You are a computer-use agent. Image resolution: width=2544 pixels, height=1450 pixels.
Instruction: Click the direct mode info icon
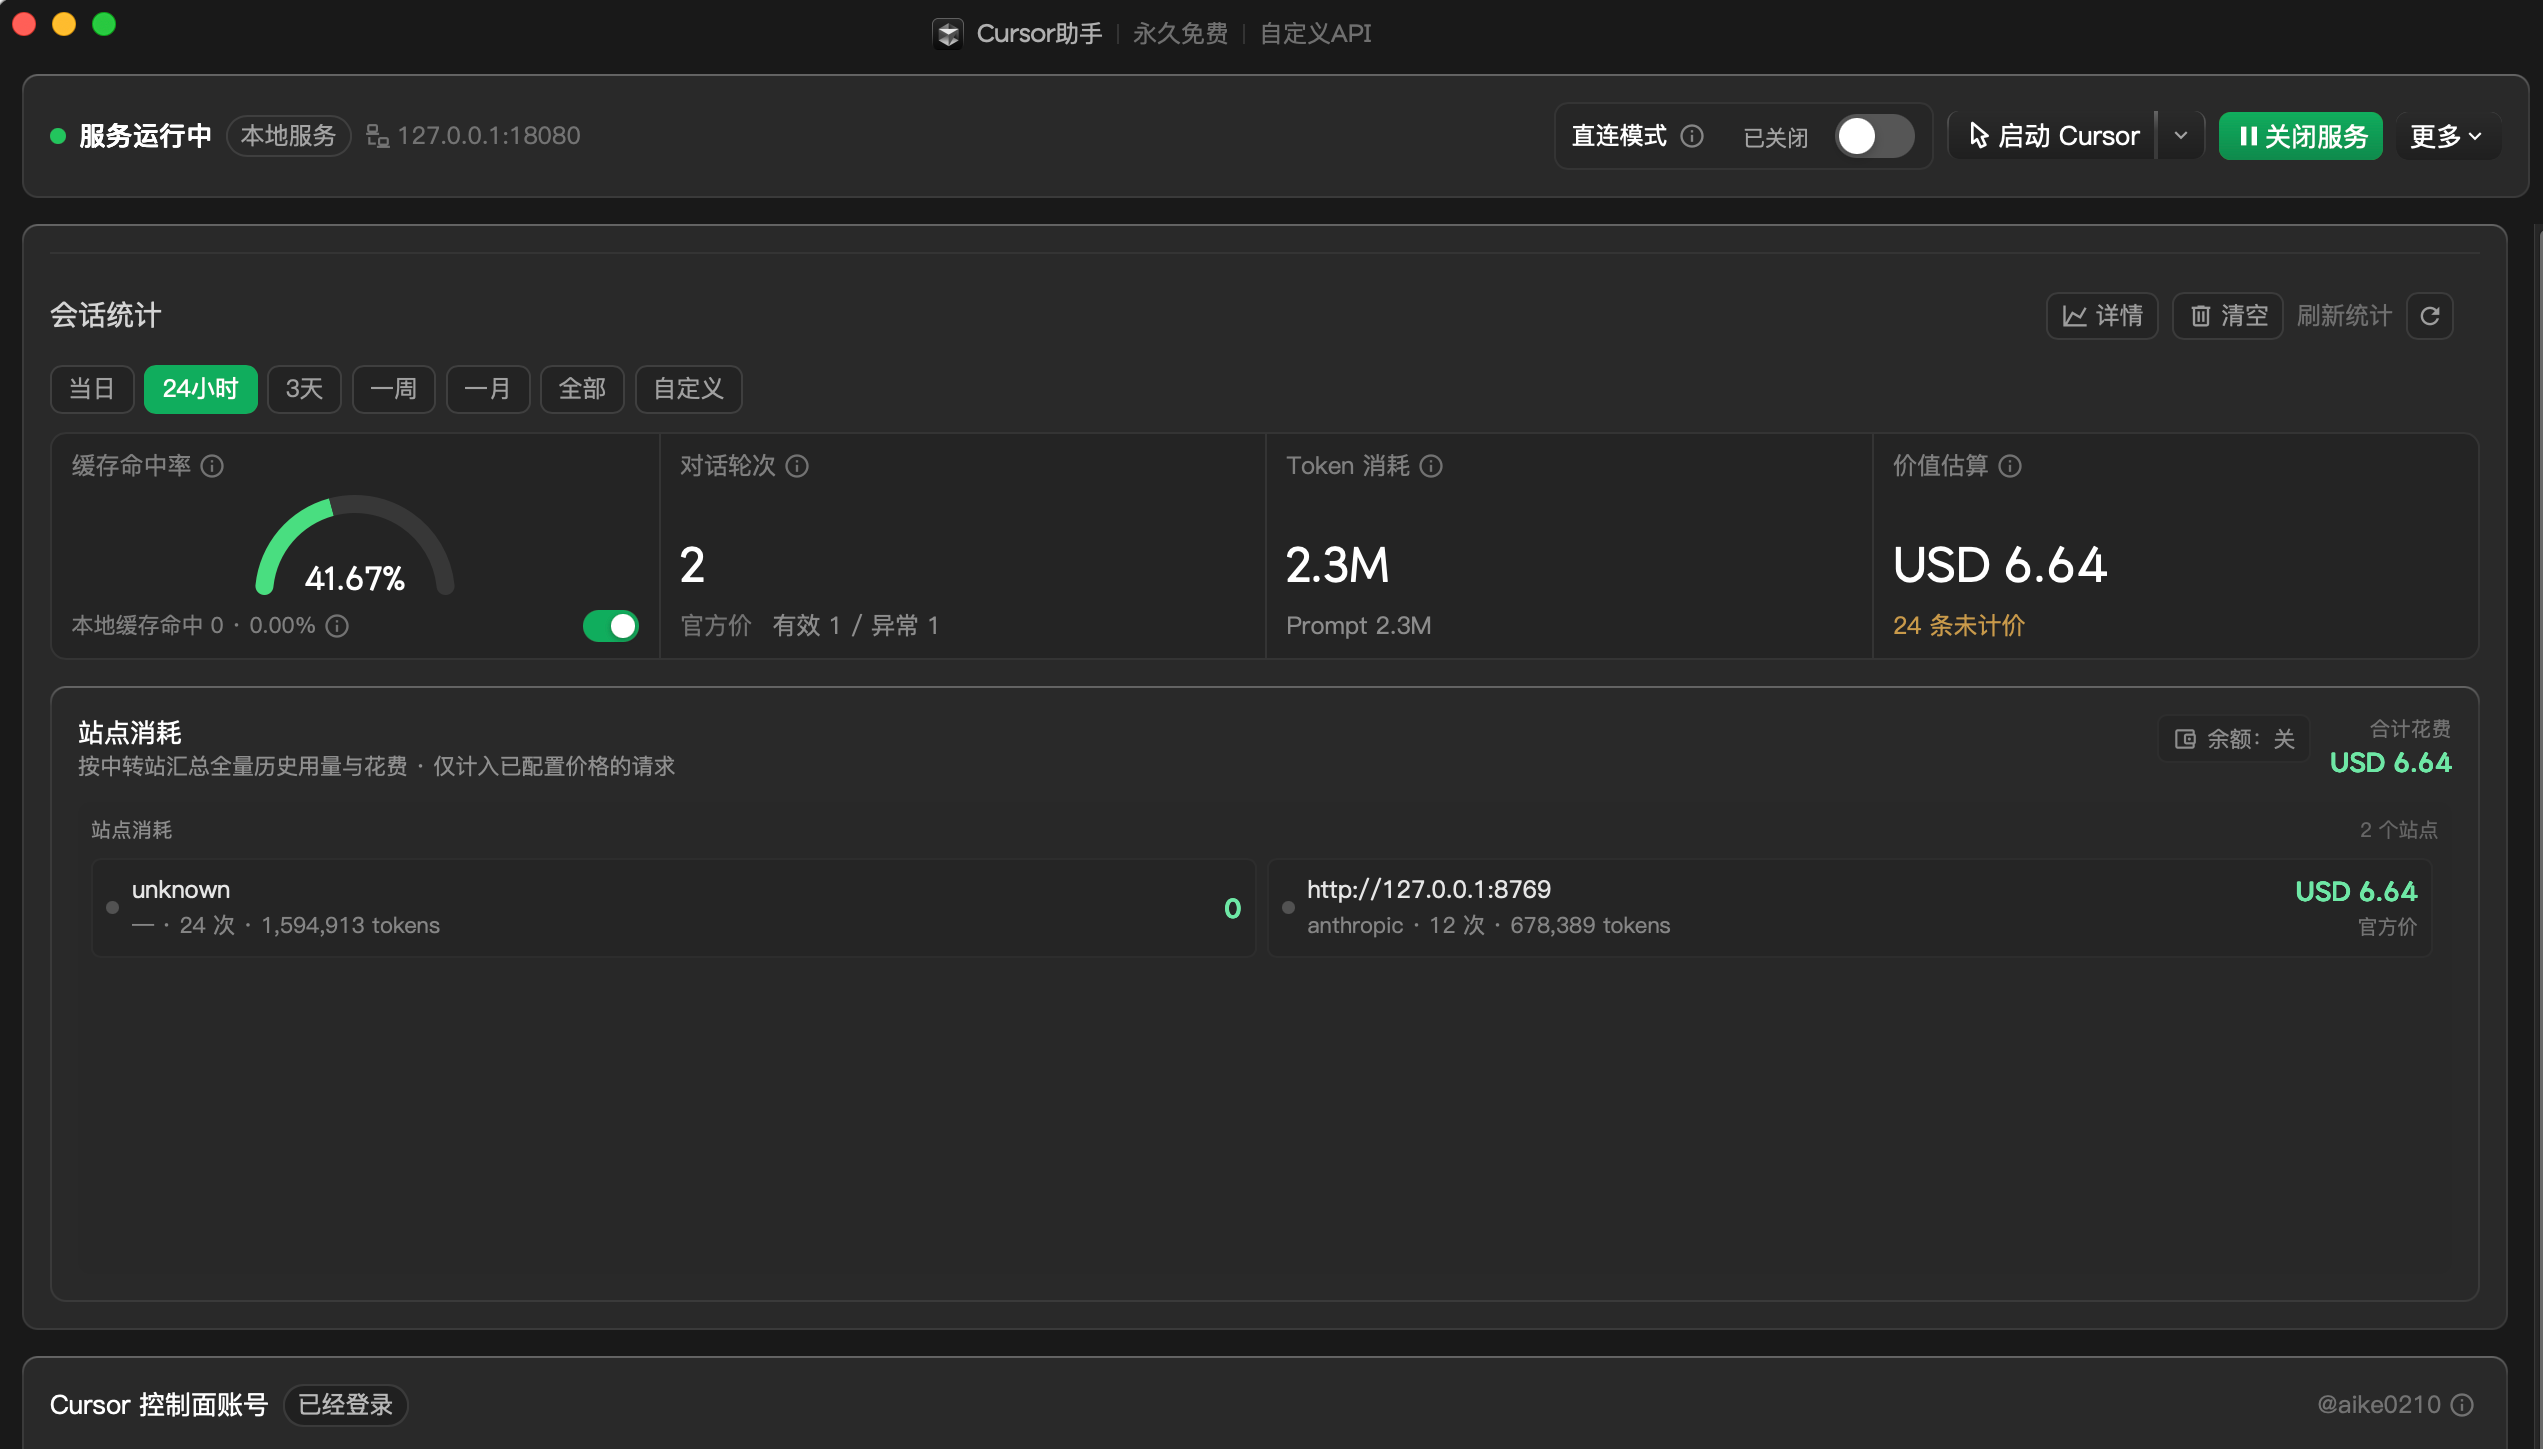pyautogui.click(x=1692, y=136)
